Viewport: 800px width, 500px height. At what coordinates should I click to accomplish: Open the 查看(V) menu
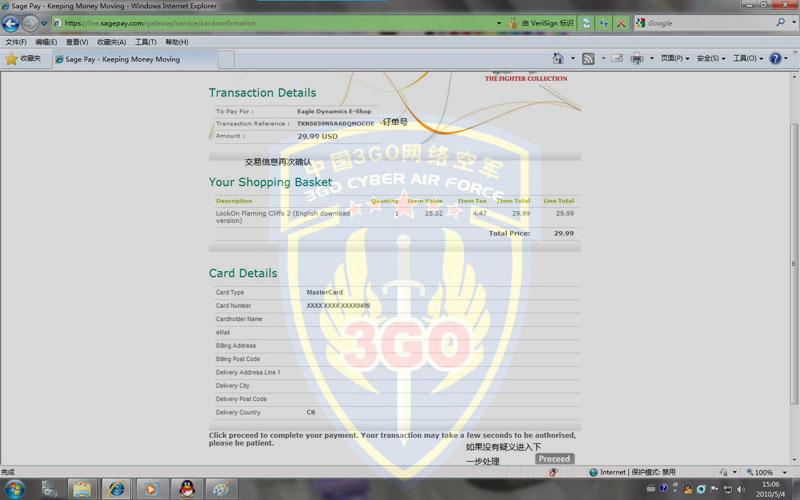(77, 42)
